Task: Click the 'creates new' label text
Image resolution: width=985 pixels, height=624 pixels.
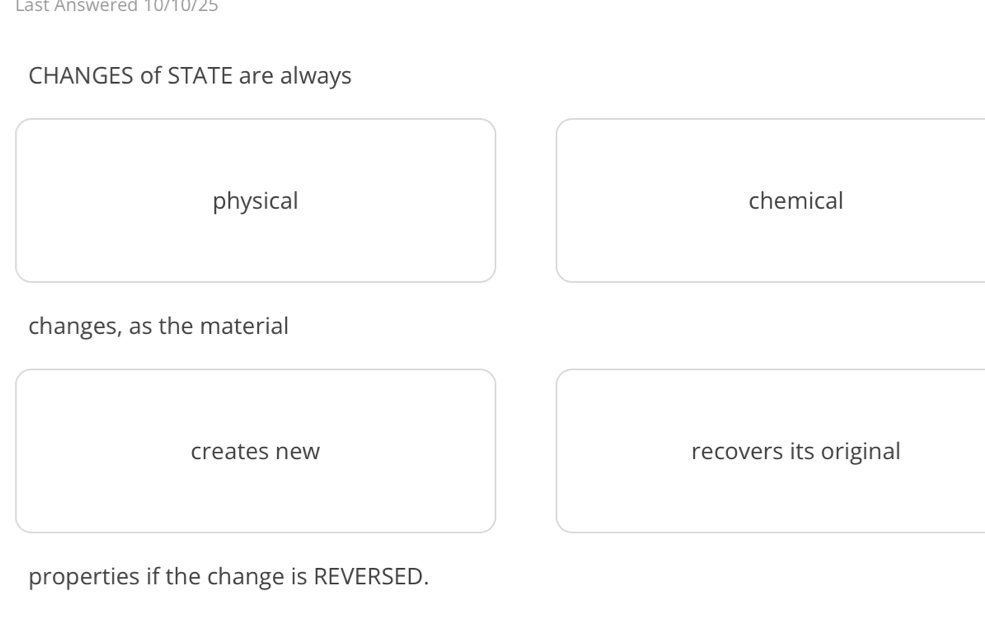Action: pos(255,451)
